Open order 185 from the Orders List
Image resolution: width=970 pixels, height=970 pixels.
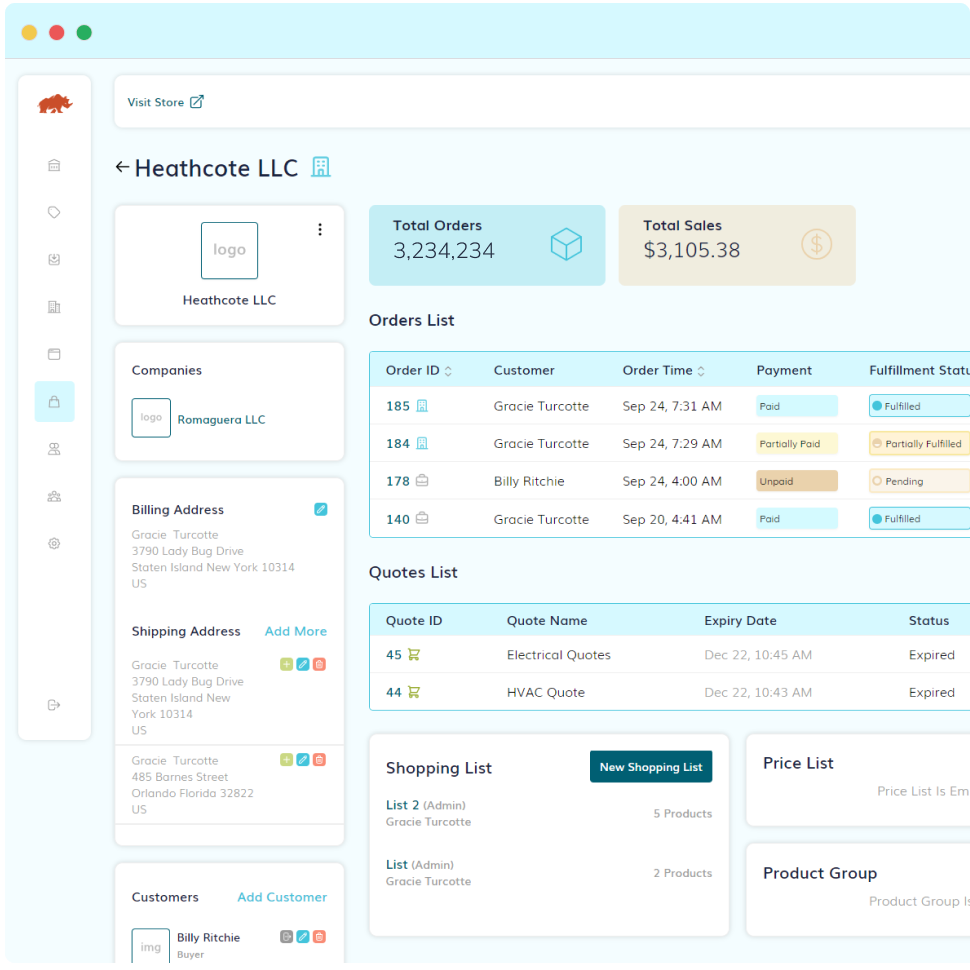click(398, 406)
